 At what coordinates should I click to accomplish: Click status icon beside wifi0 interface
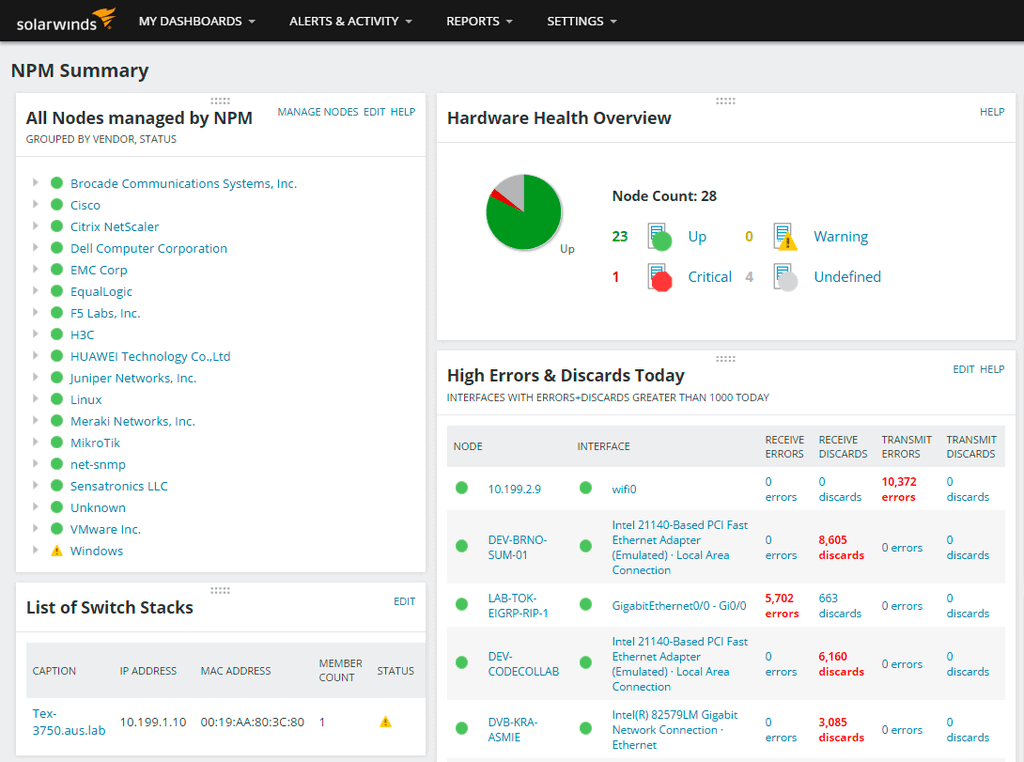[586, 488]
